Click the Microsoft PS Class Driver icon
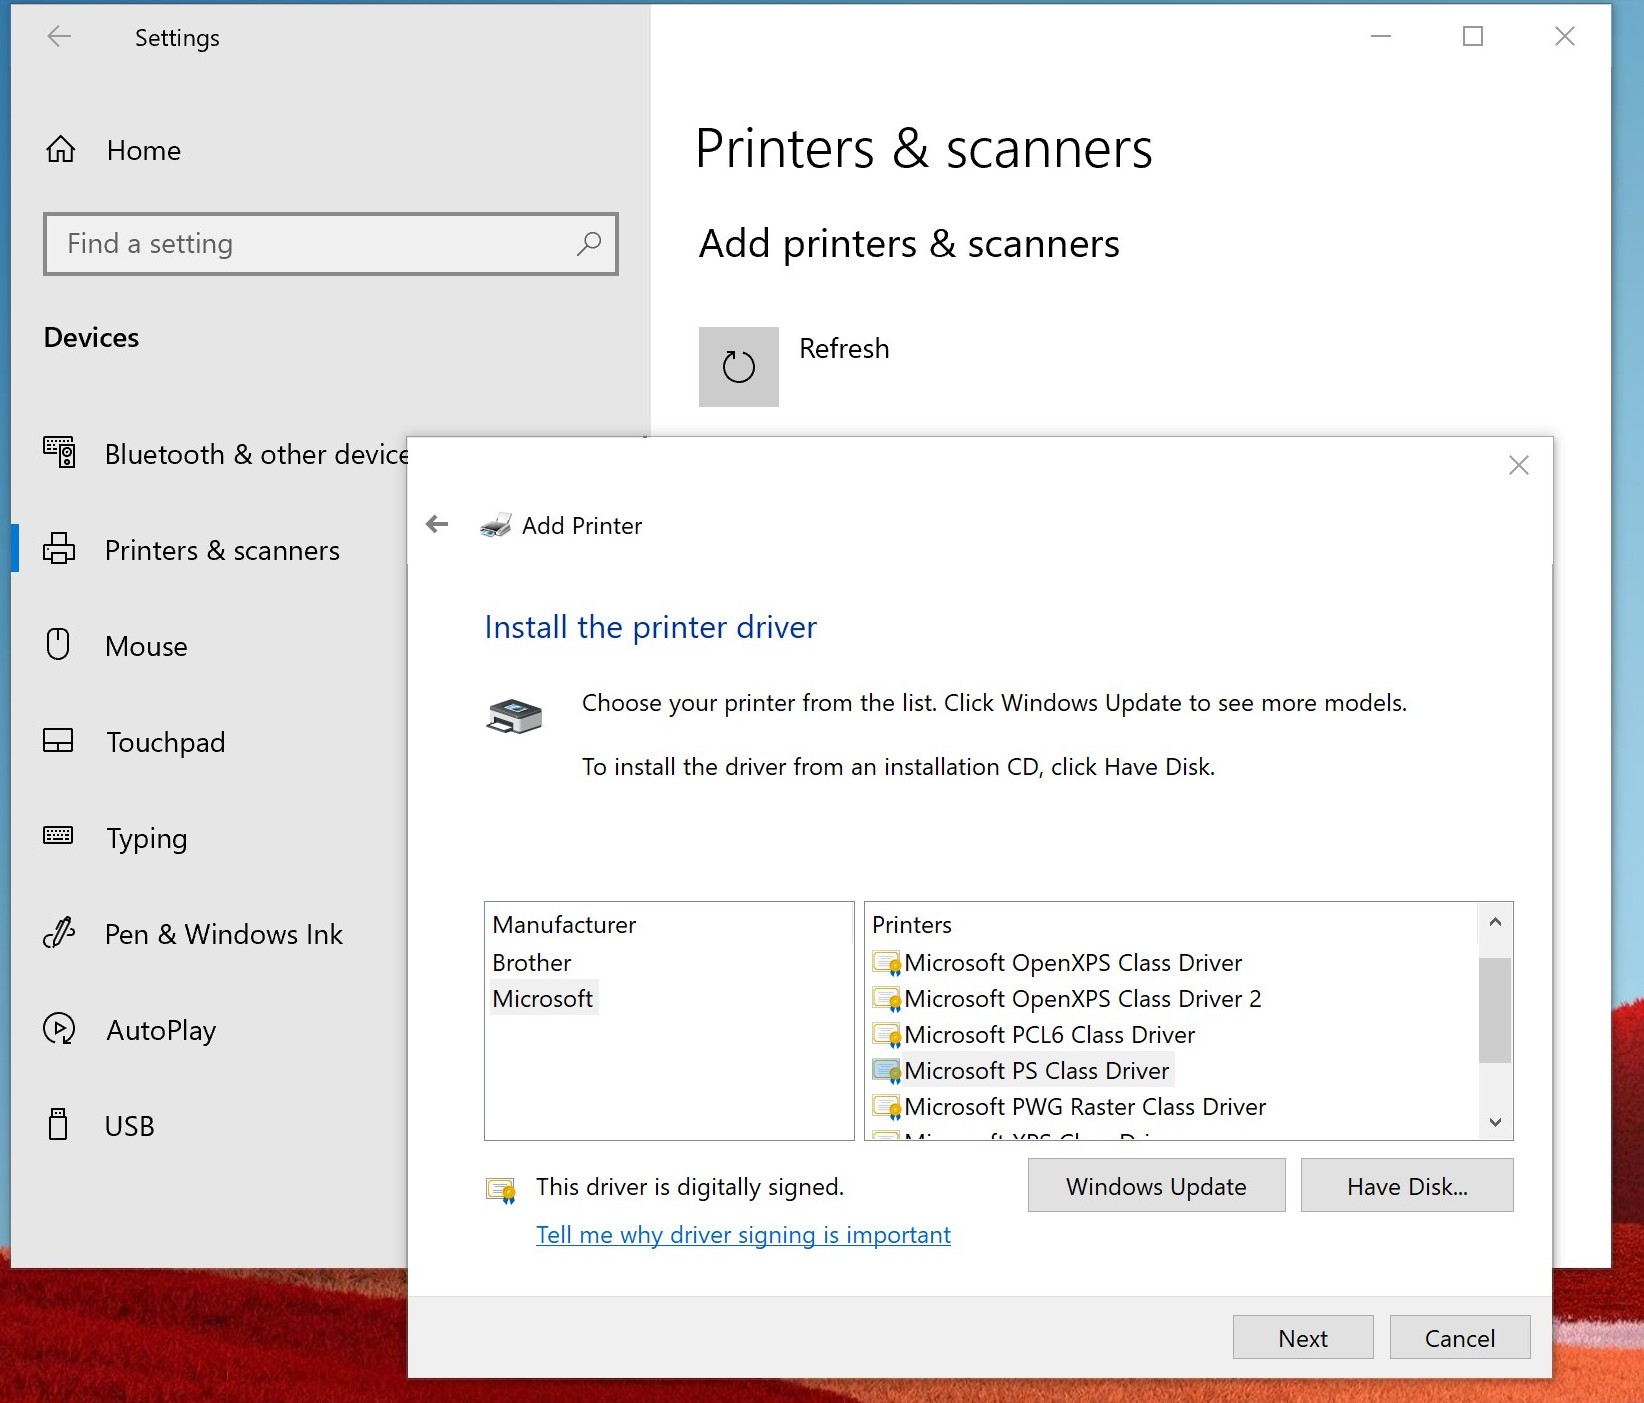This screenshot has height=1403, width=1644. [x=887, y=1071]
